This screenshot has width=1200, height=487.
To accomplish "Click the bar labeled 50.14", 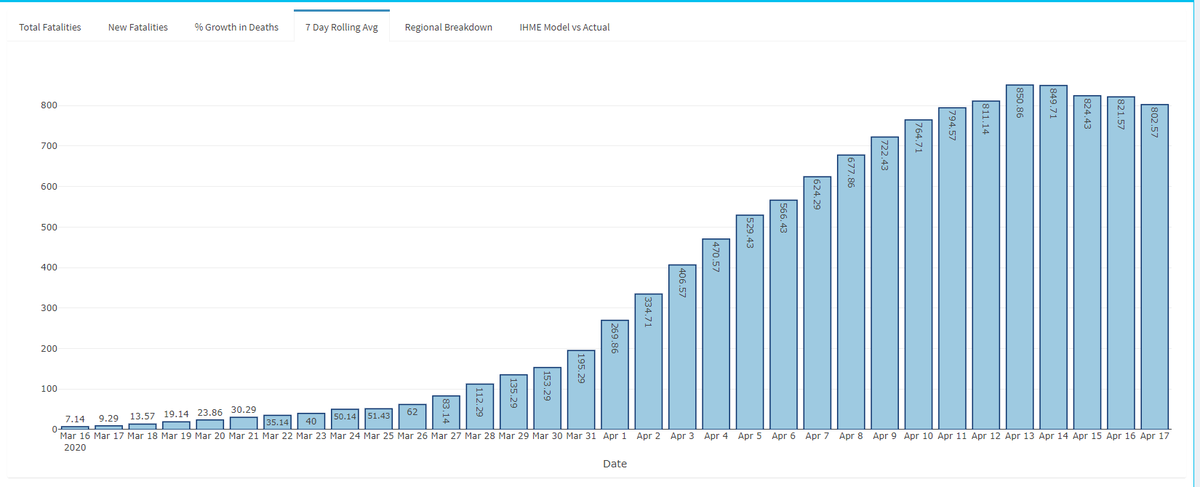I will 346,419.
